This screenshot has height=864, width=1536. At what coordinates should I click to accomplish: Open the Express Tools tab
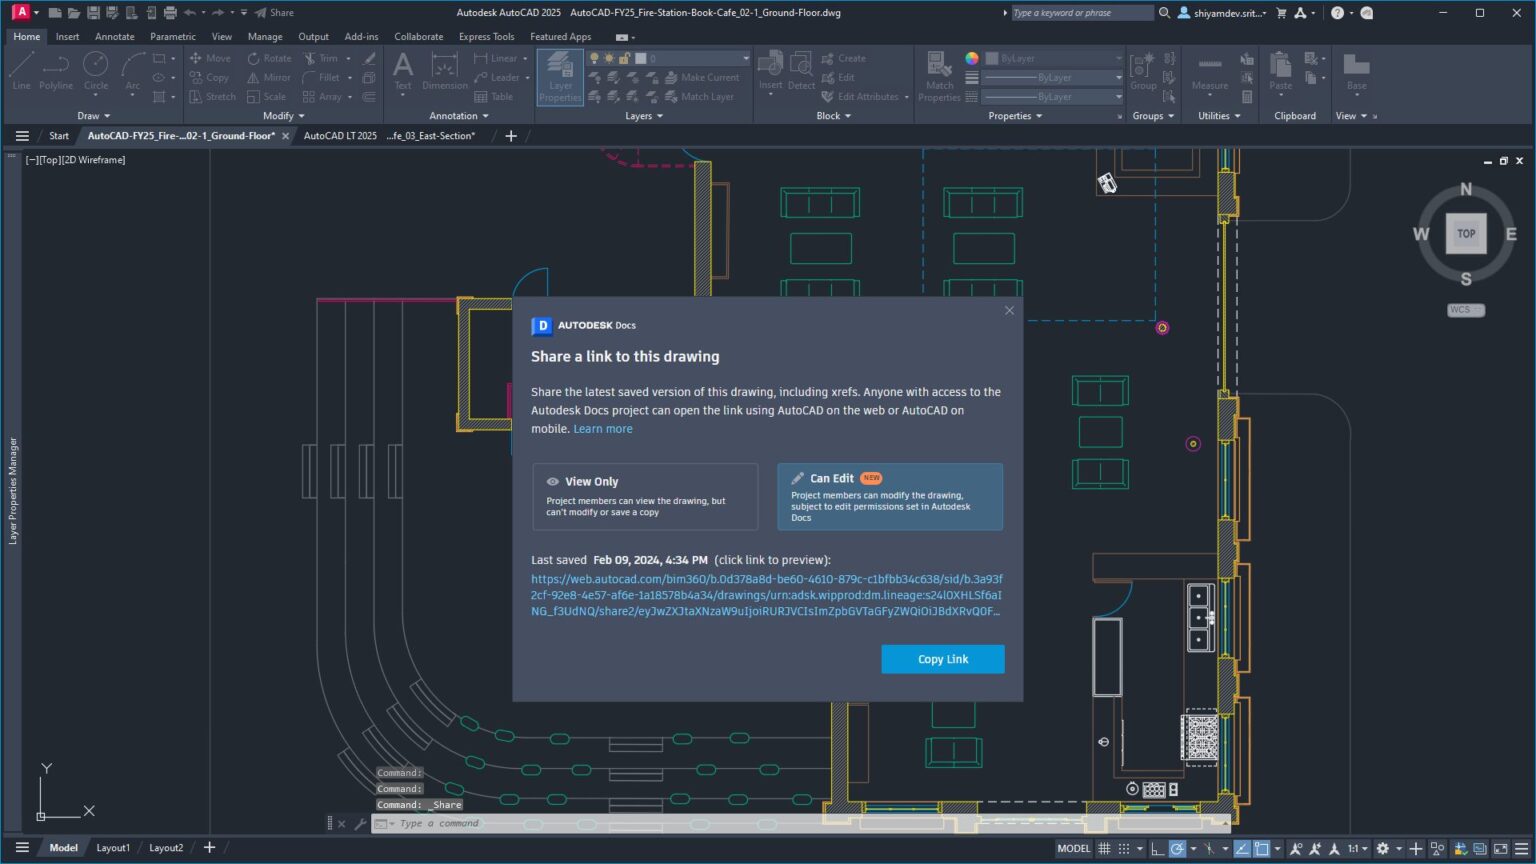(x=486, y=36)
